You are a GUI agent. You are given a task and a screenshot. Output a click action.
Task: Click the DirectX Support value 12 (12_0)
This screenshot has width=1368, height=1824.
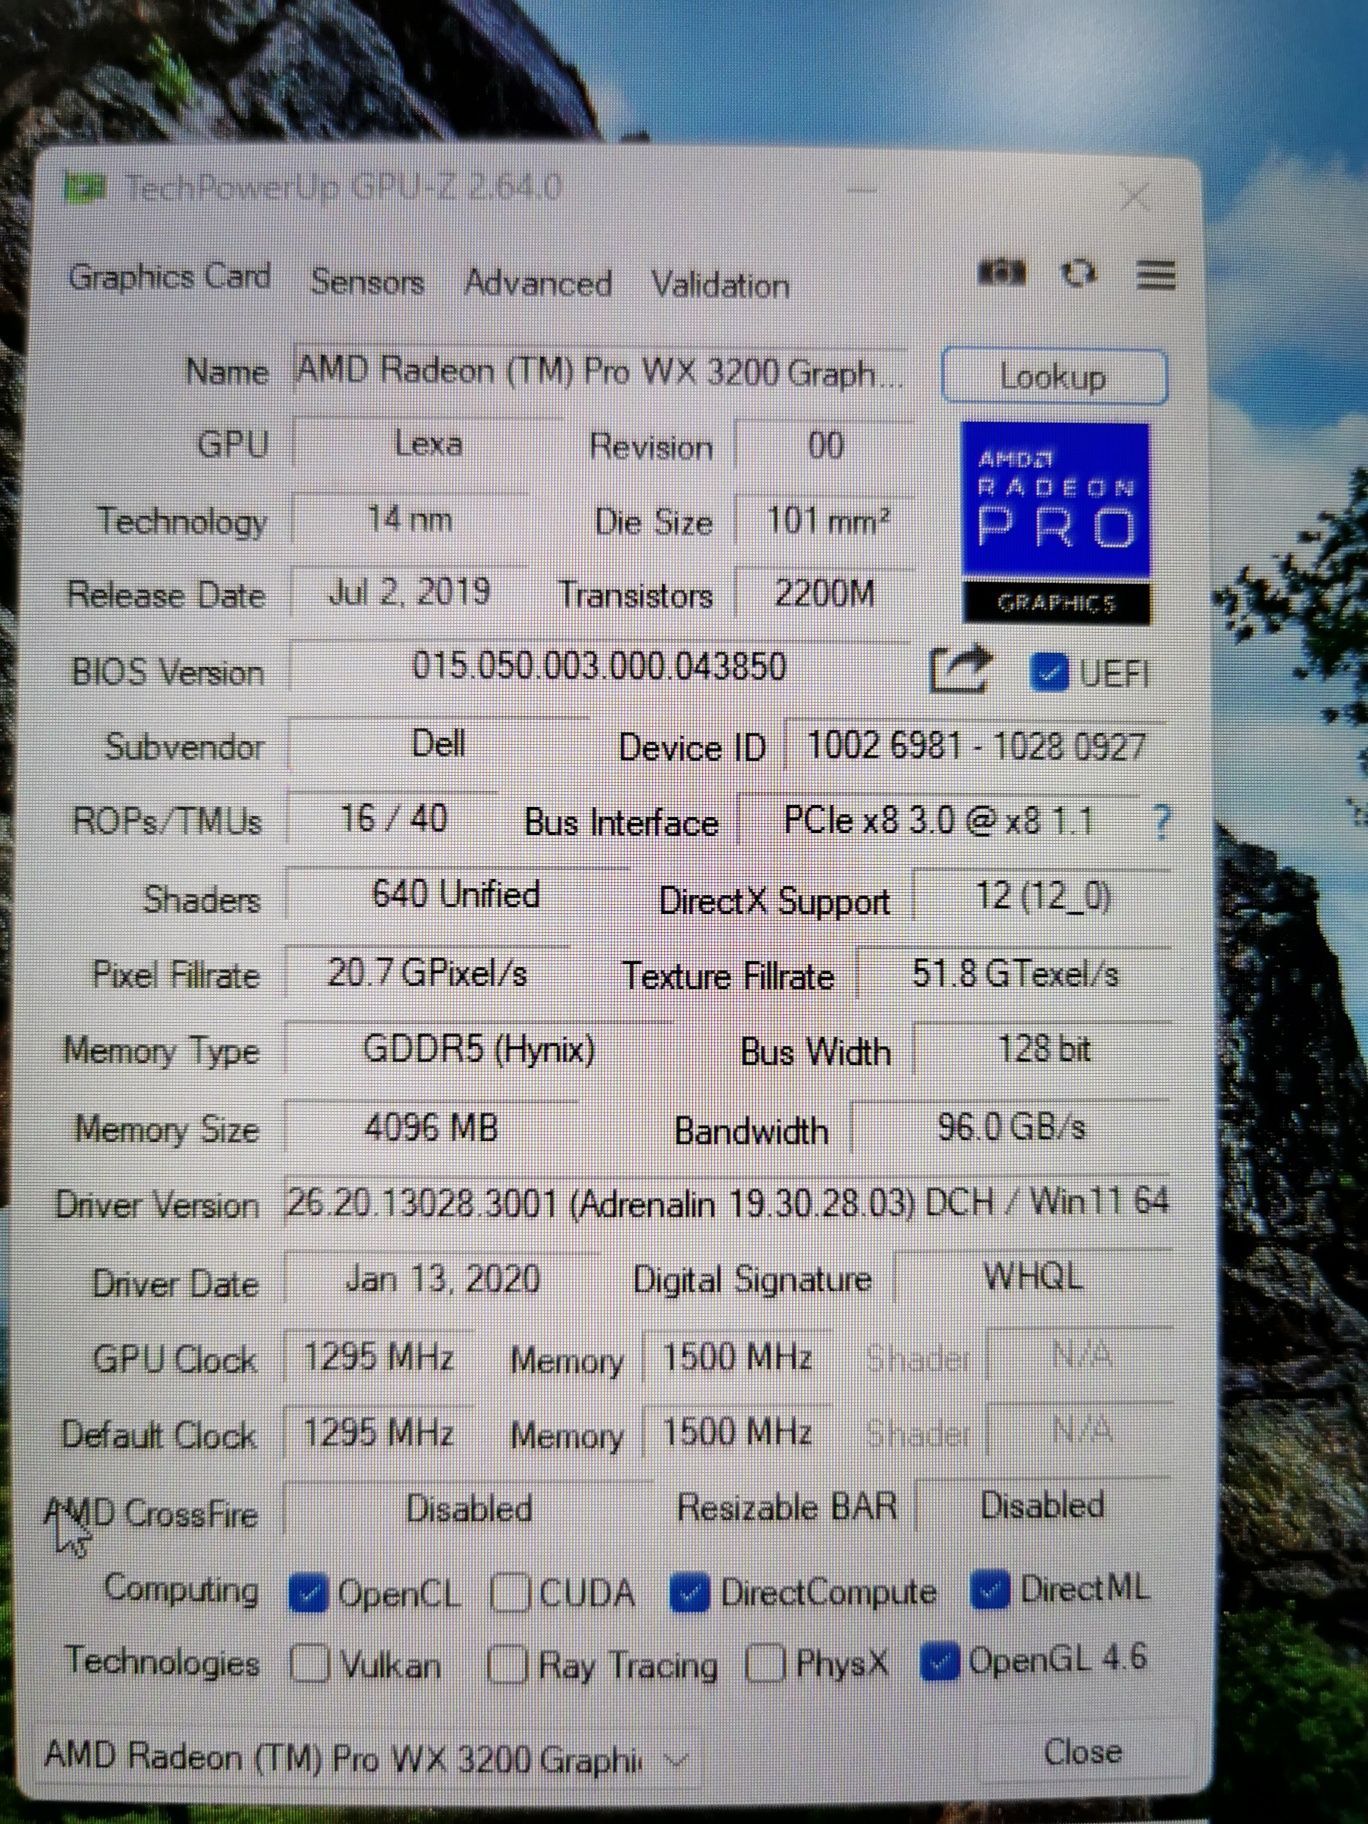[x=1042, y=896]
